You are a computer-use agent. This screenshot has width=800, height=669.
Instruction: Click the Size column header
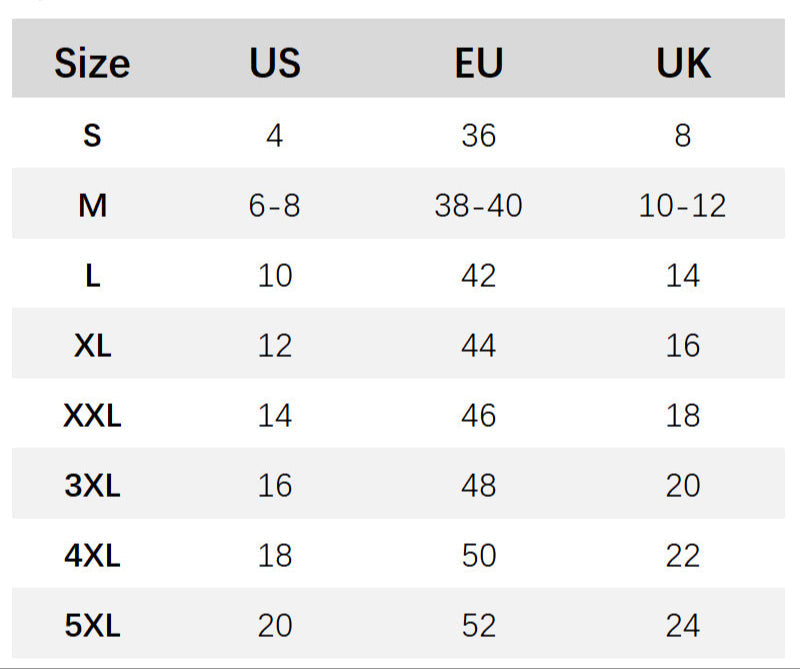click(x=92, y=64)
